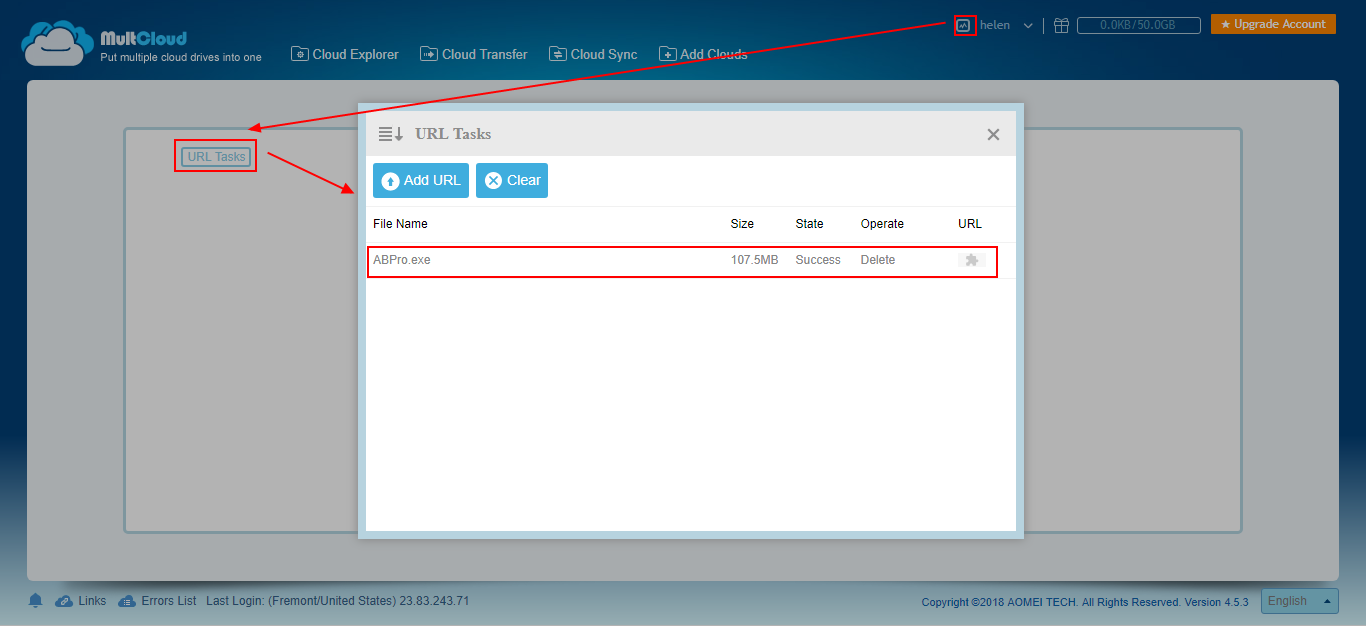The height and width of the screenshot is (626, 1366).
Task: Select Cloud Sync from the top menu
Action: tap(593, 53)
